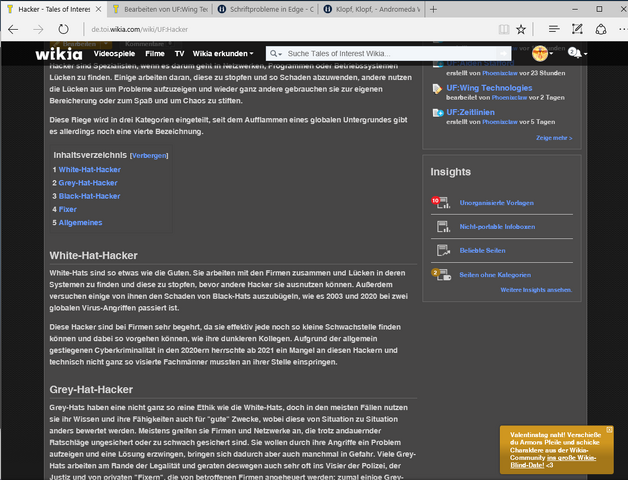Image resolution: width=628 pixels, height=480 pixels.
Task: Open Phoenixclaw profile in the 23 Stunden entry
Action: (499, 73)
